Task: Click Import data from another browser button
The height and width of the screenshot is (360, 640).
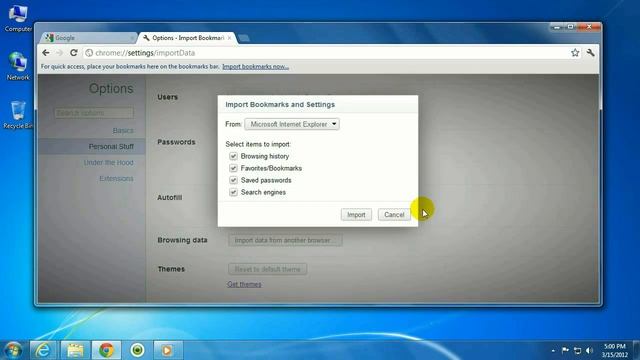Action: click(285, 240)
